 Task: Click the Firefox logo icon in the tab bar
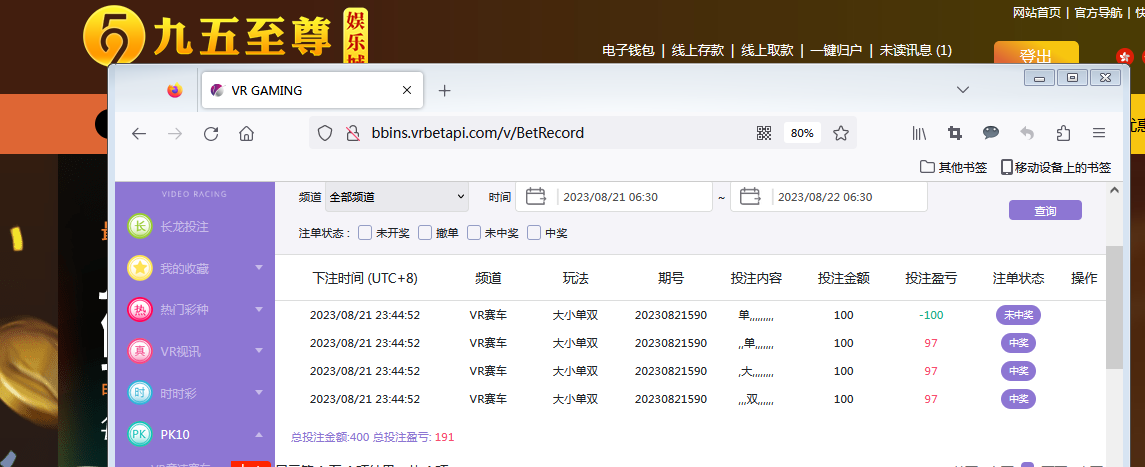coord(175,90)
